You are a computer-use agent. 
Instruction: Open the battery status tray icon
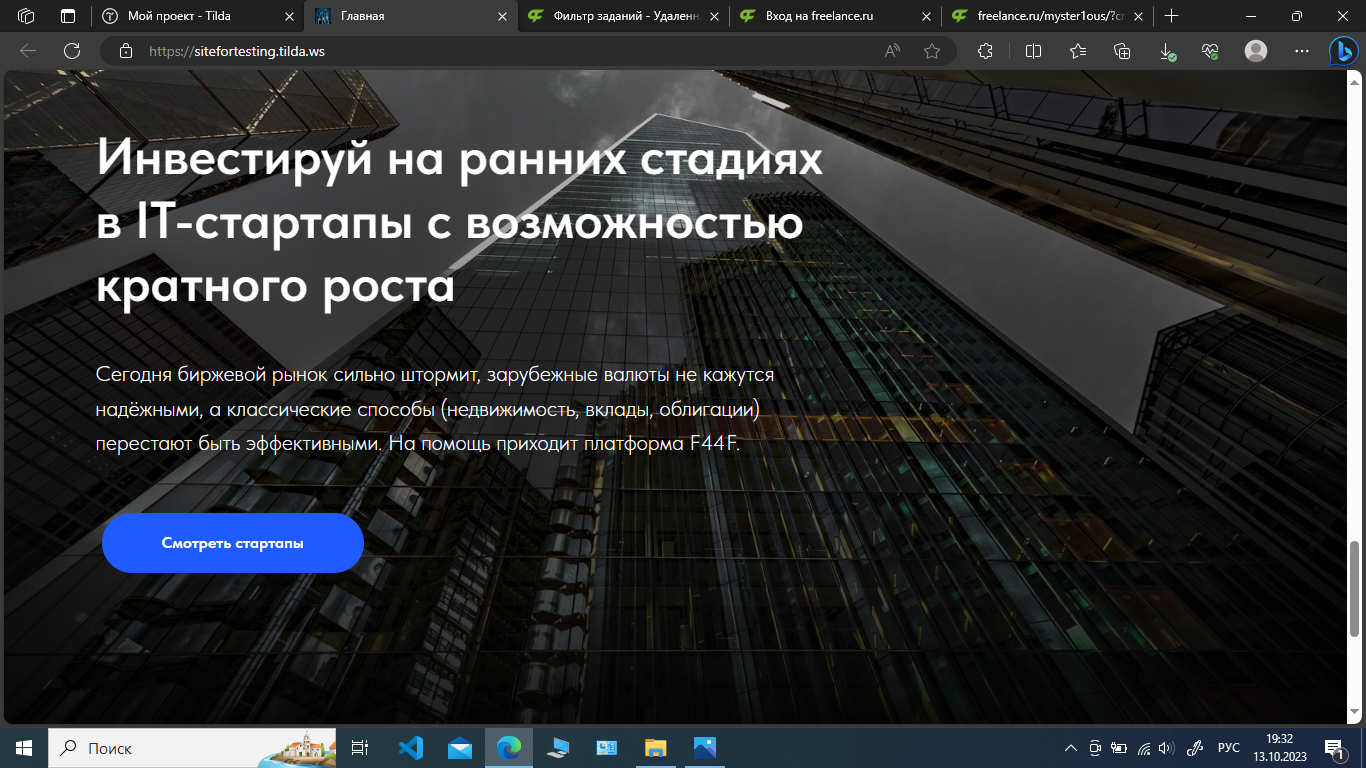[1119, 748]
